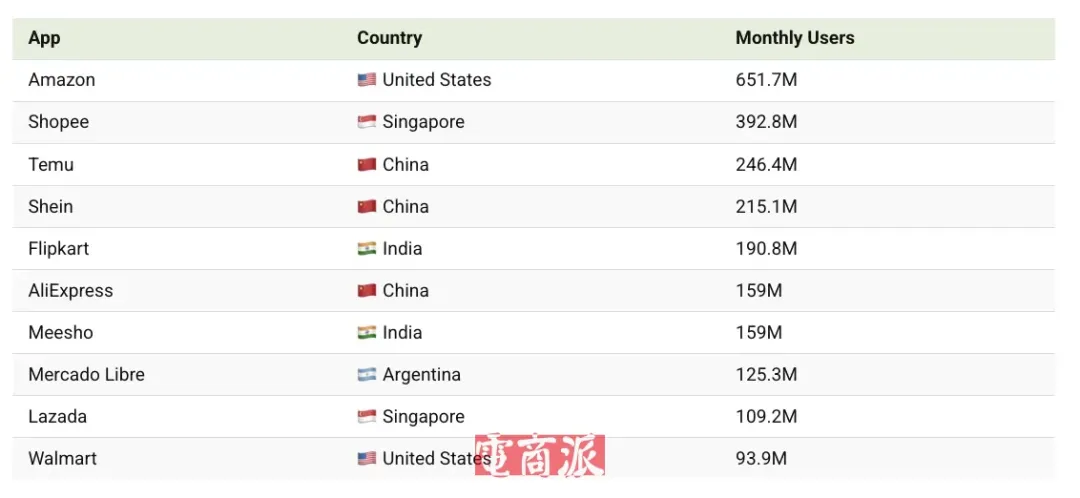Click the Singapore flag in the Lazada row

pyautogui.click(x=367, y=416)
